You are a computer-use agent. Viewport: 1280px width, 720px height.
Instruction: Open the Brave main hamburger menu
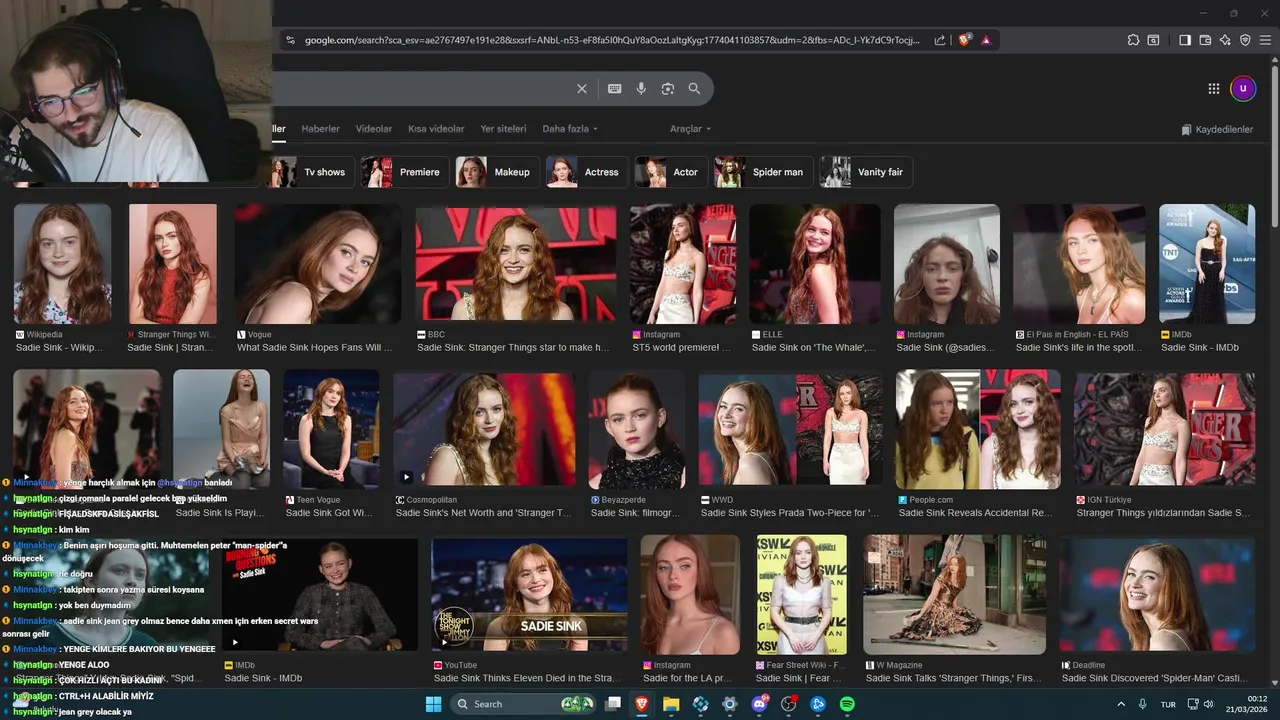click(1265, 40)
